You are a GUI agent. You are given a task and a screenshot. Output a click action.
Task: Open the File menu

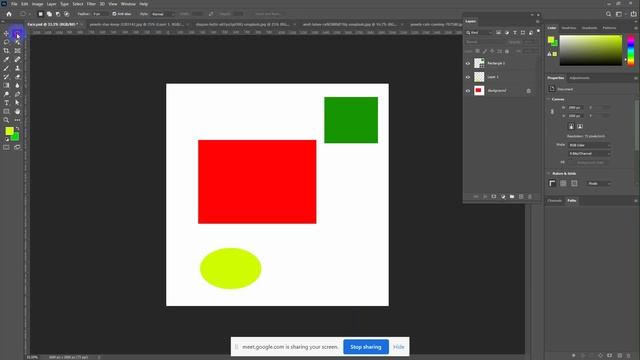pos(14,4)
